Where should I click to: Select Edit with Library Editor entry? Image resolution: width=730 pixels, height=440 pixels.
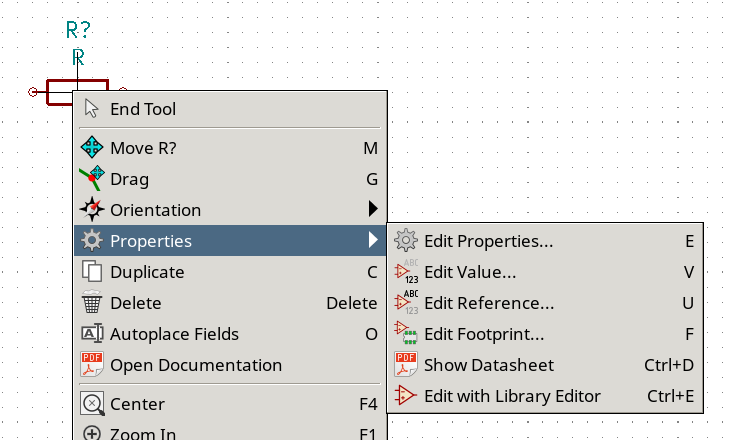tap(545, 396)
